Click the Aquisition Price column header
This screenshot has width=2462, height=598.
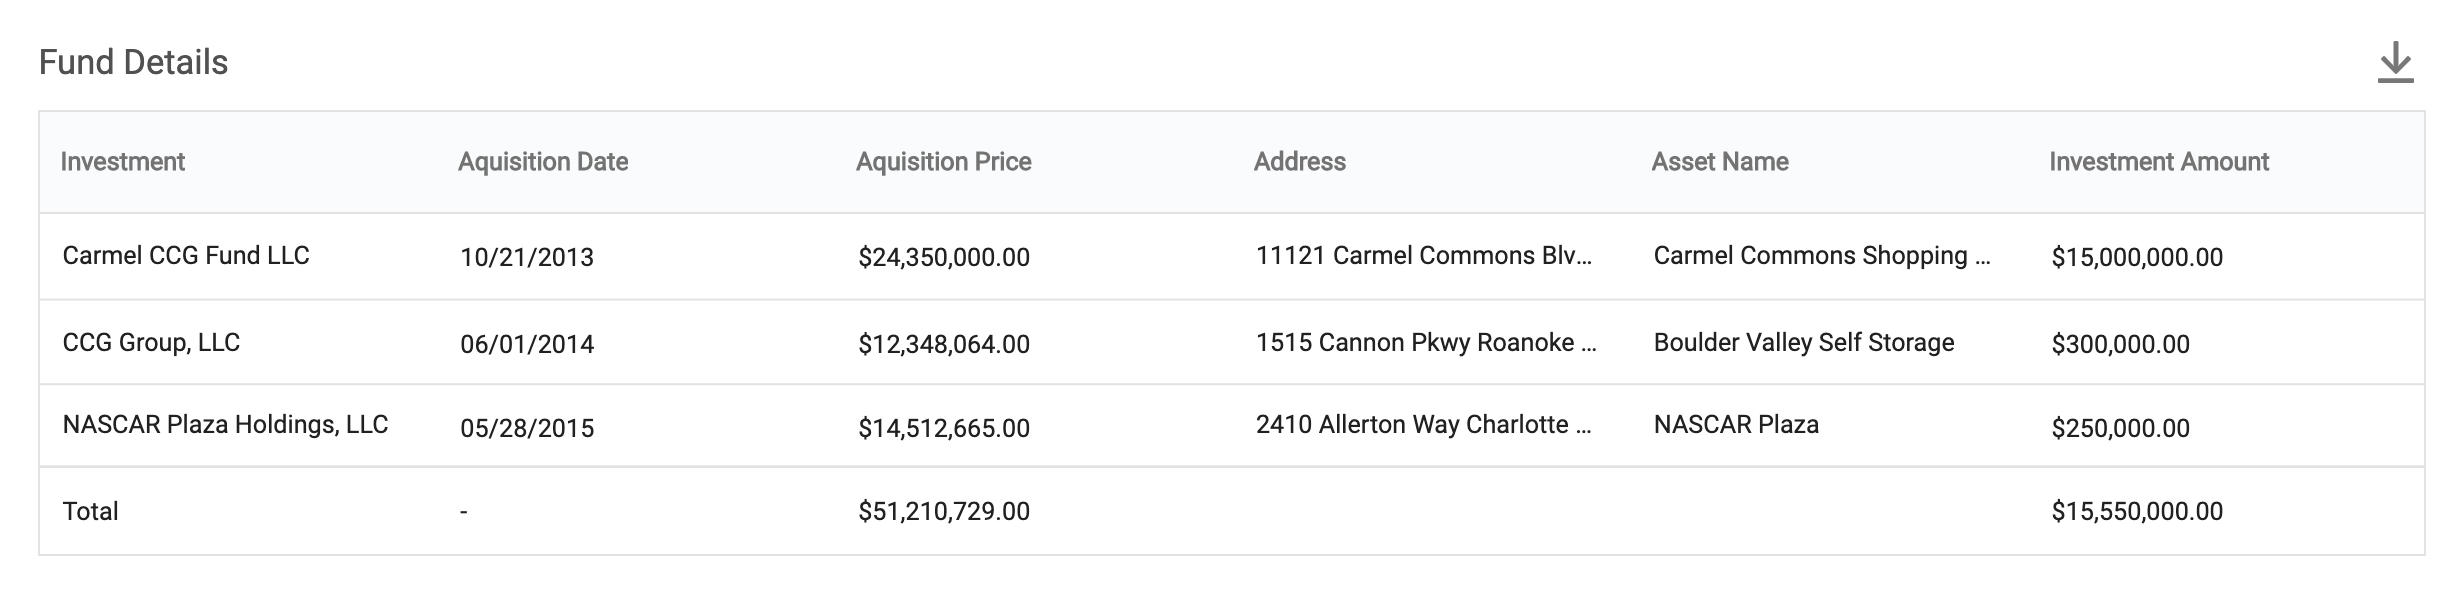point(943,162)
